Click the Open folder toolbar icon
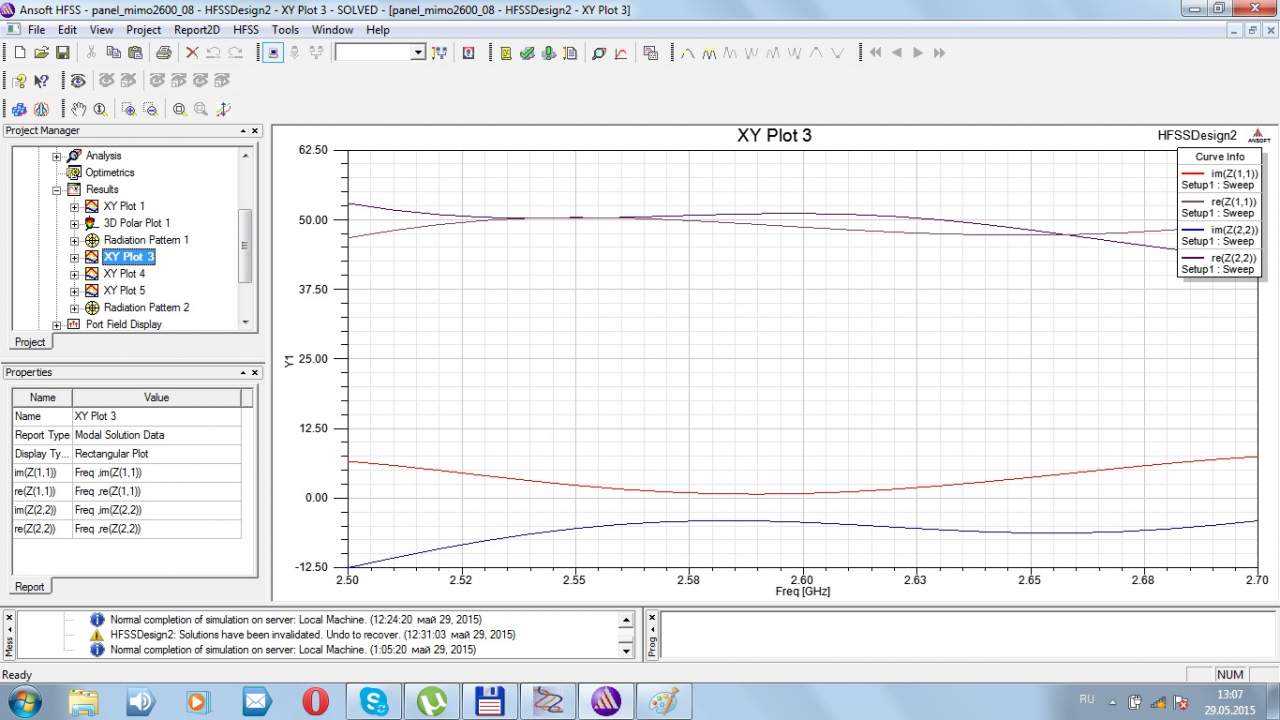 (41, 53)
